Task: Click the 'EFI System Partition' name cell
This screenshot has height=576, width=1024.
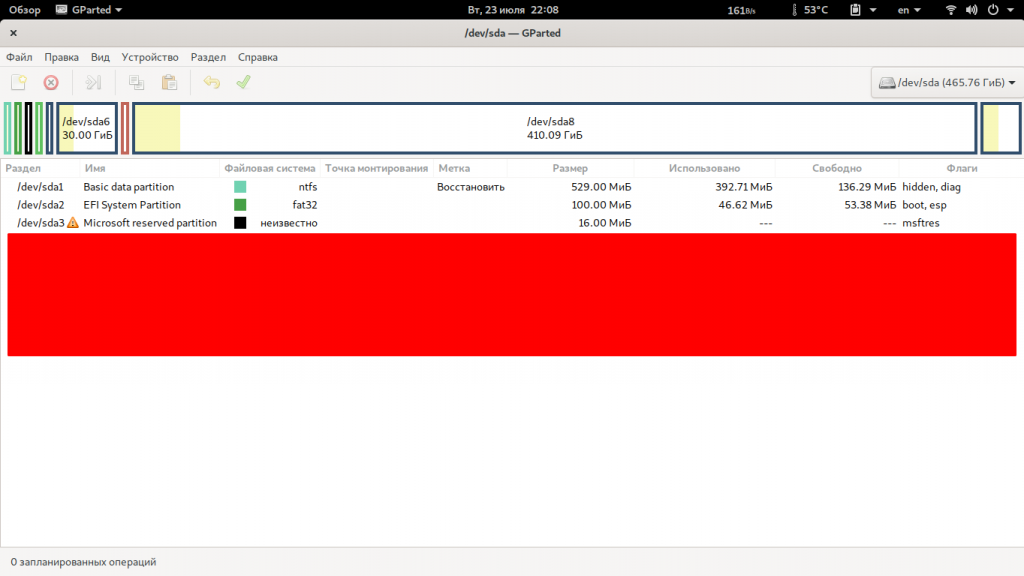Action: click(132, 205)
